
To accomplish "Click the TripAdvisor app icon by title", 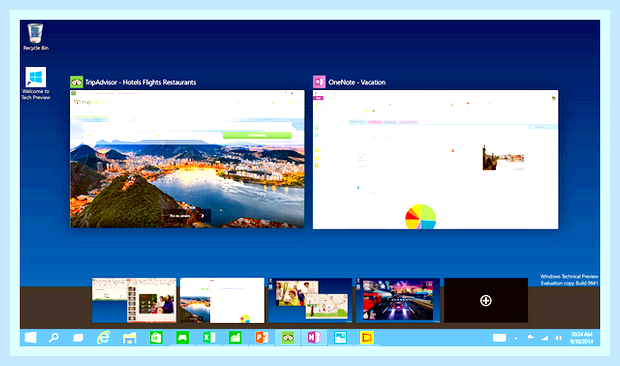I will pyautogui.click(x=76, y=82).
